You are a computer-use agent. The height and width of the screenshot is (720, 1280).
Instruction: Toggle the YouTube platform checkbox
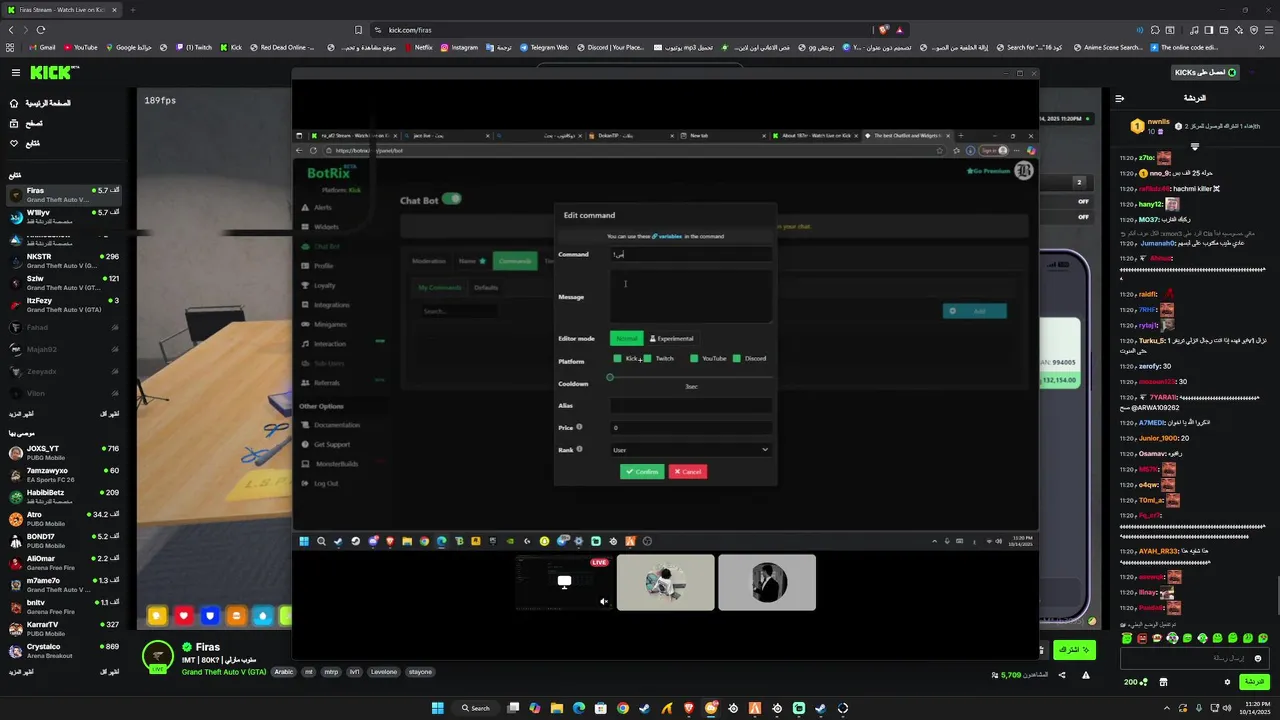tap(694, 358)
